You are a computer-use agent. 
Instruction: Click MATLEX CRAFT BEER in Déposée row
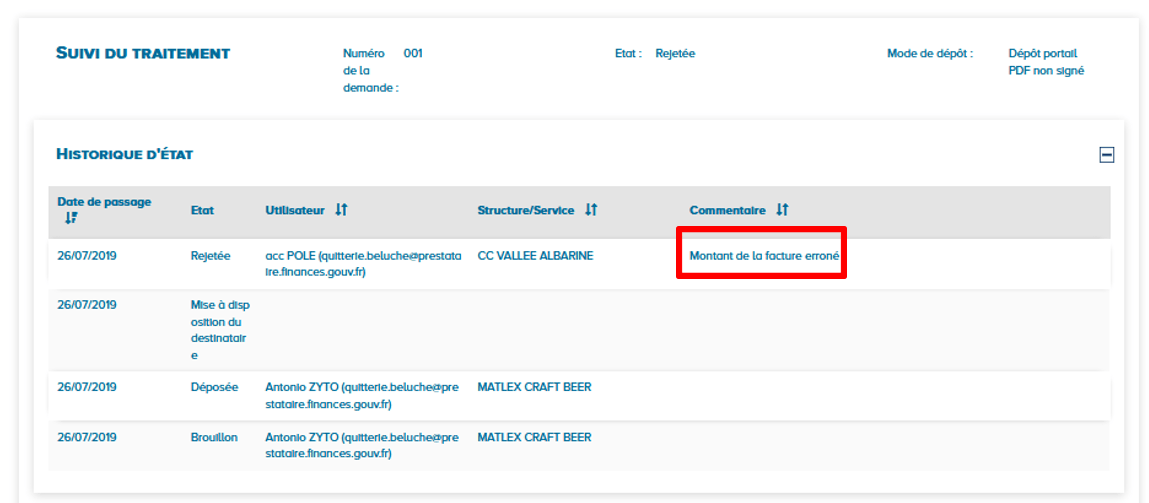click(x=534, y=387)
